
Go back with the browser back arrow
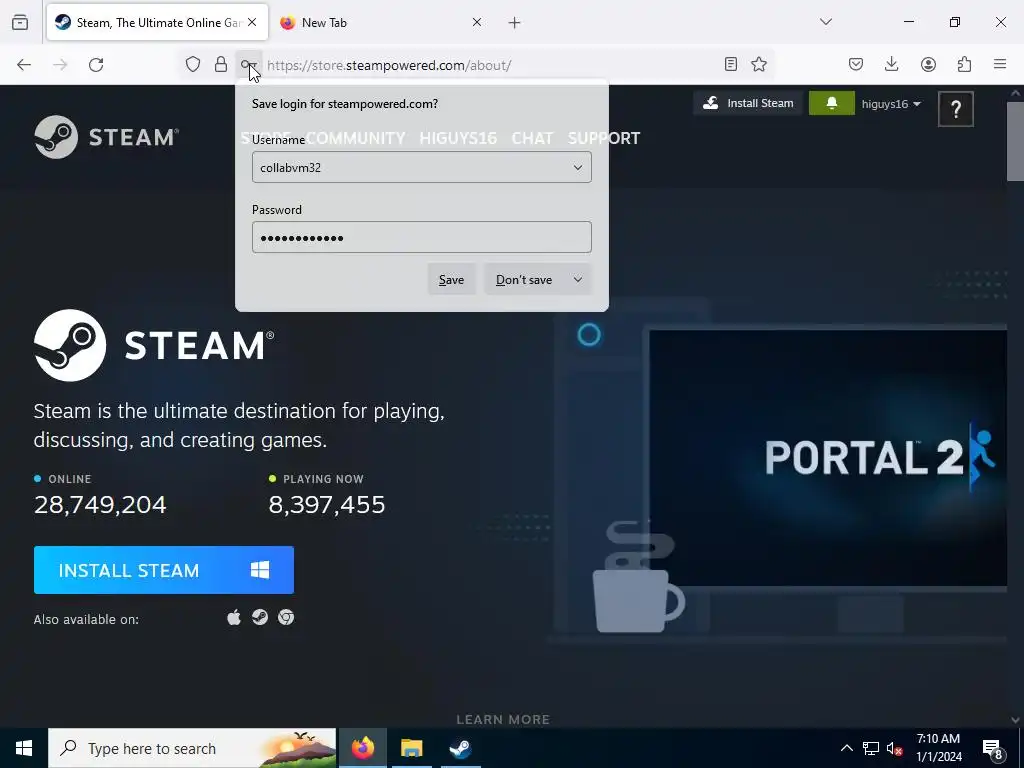pyautogui.click(x=24, y=64)
